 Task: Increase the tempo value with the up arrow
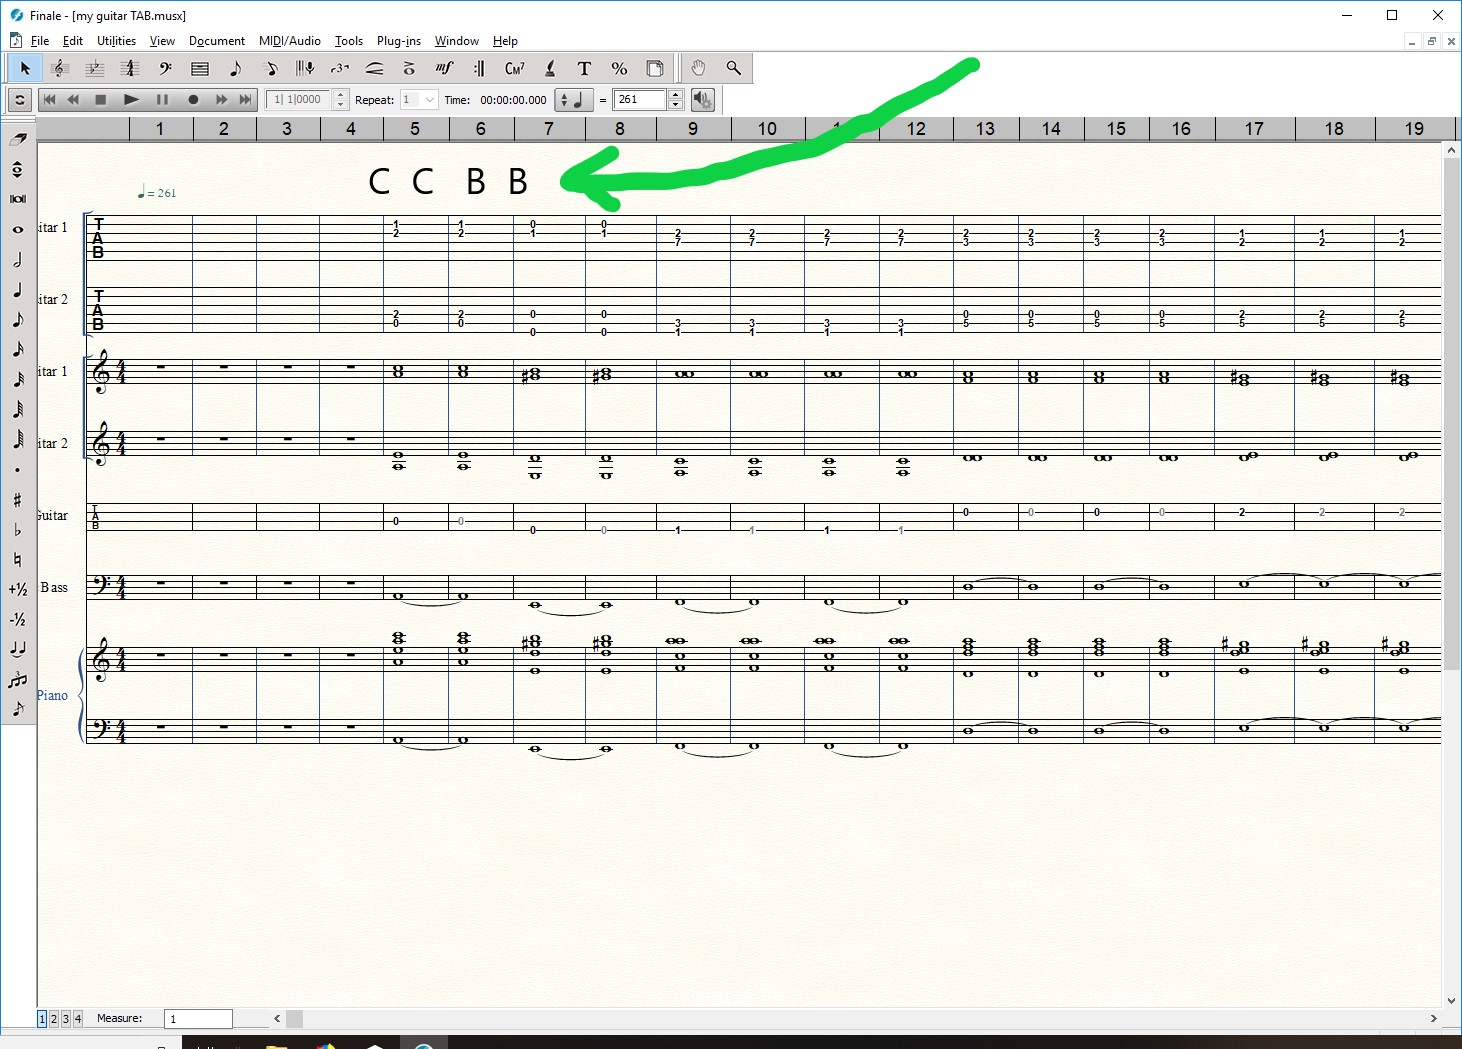tap(676, 95)
